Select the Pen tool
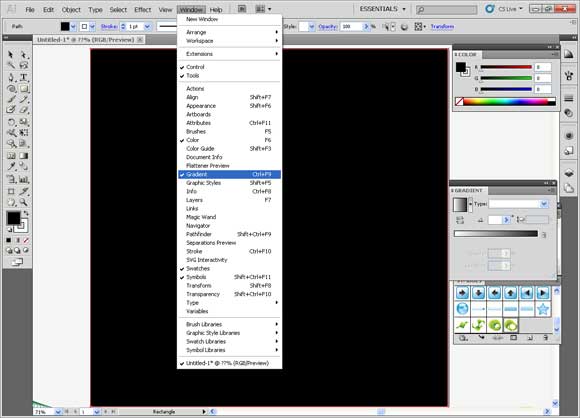 (x=11, y=77)
